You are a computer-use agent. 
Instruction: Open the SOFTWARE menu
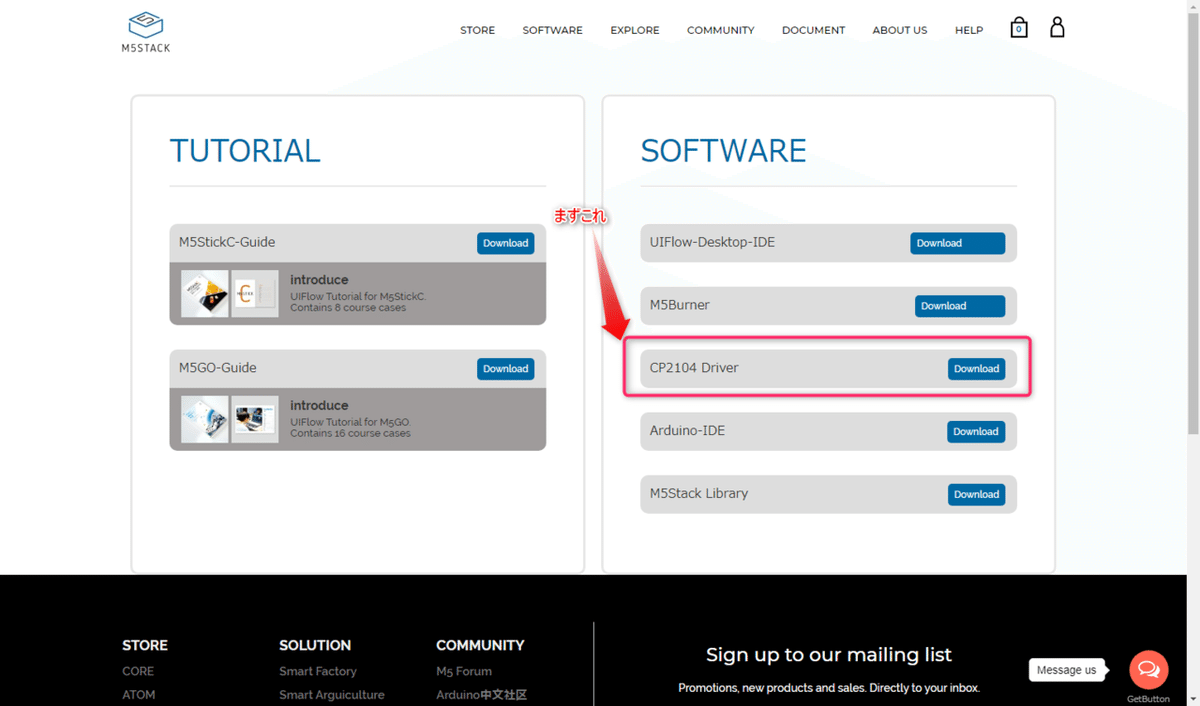pyautogui.click(x=552, y=30)
